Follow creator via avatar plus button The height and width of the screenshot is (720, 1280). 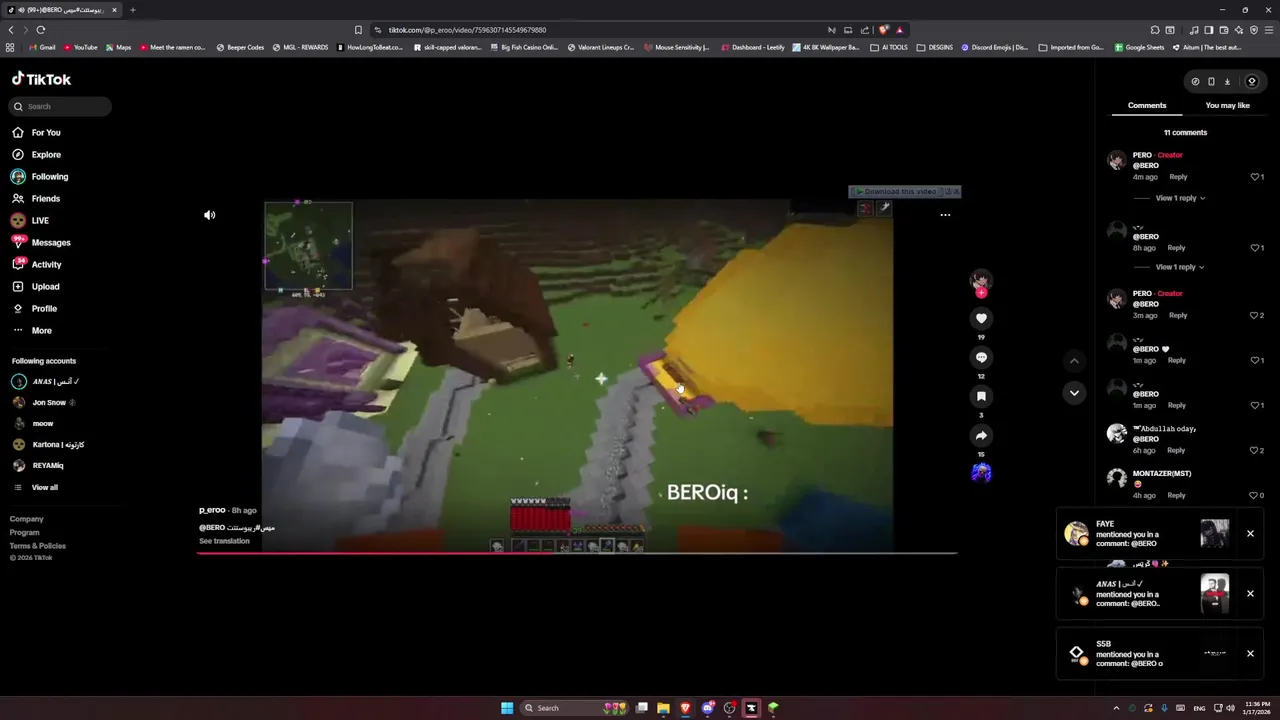coord(981,293)
